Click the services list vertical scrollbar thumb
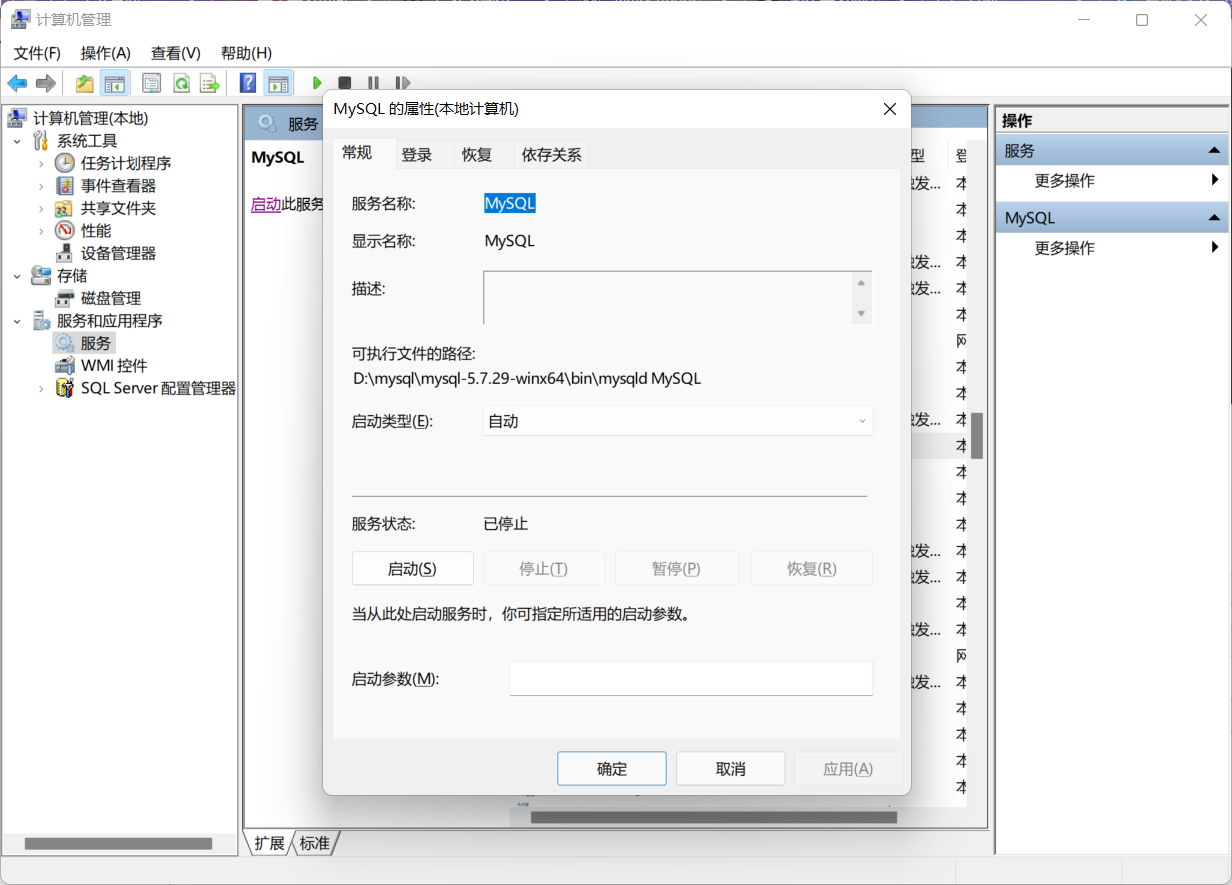The image size is (1232, 885). pyautogui.click(x=977, y=436)
